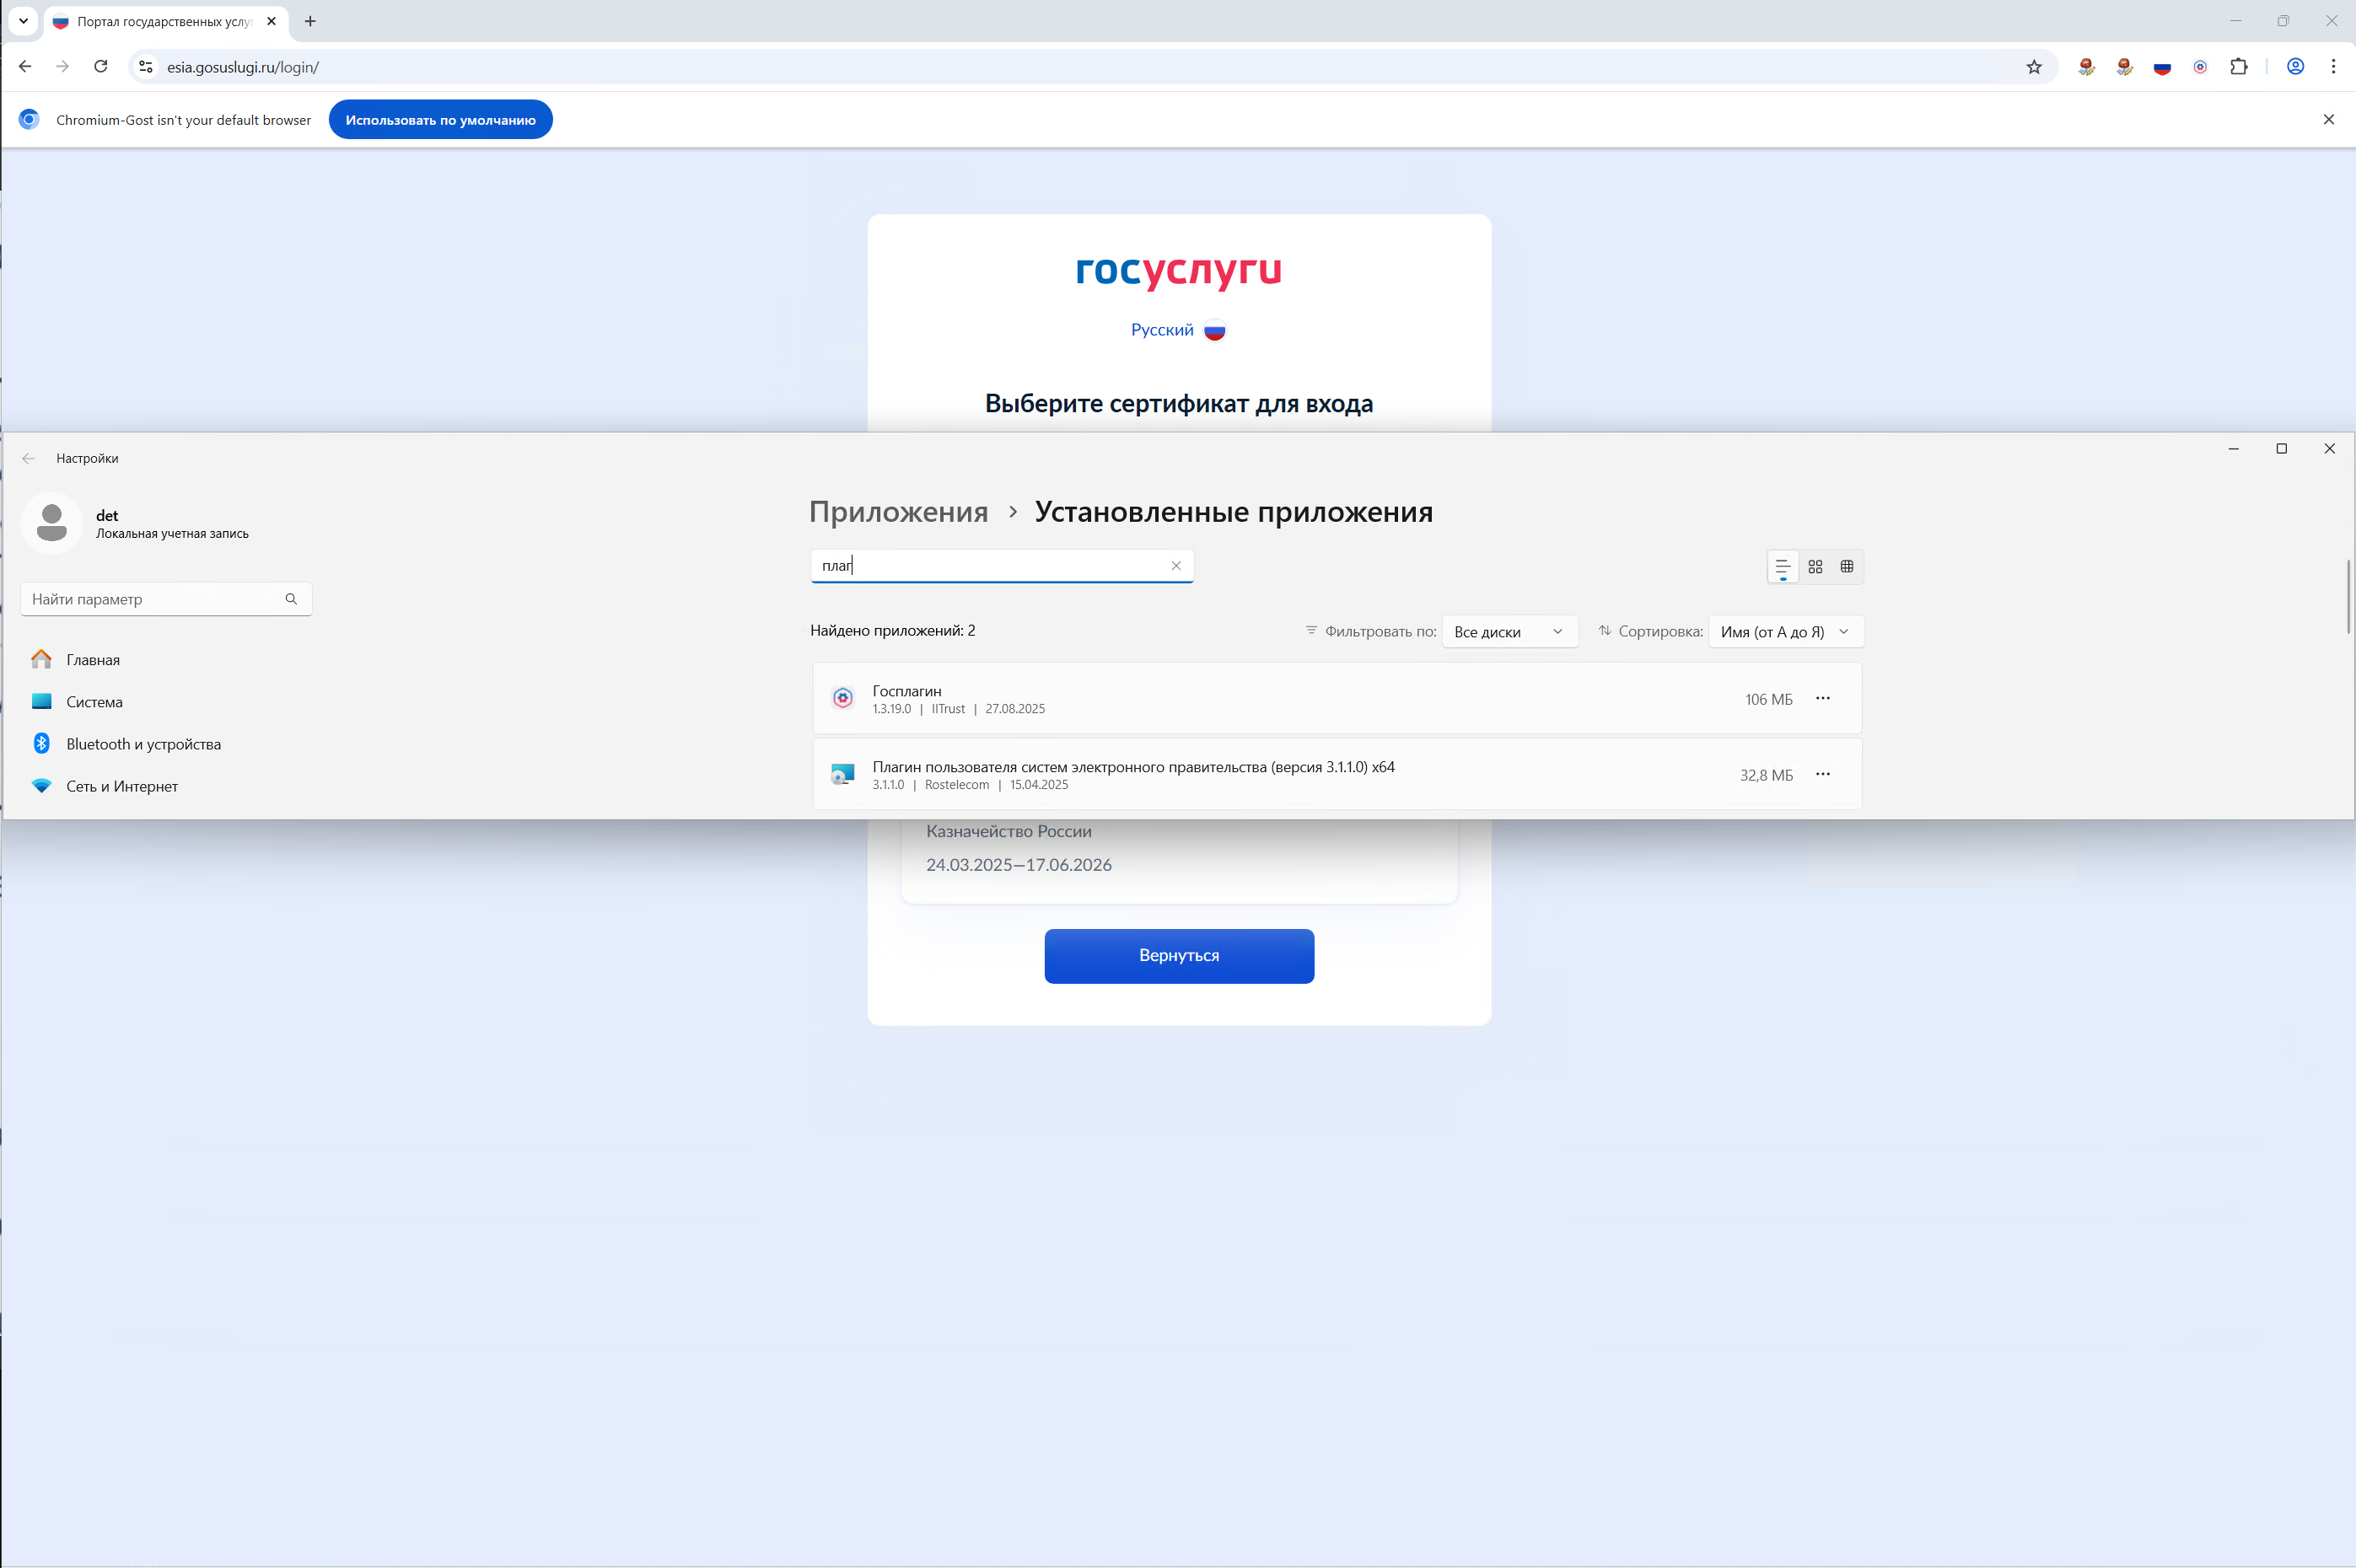Click the det user account avatar
The image size is (2356, 1568).
click(51, 522)
